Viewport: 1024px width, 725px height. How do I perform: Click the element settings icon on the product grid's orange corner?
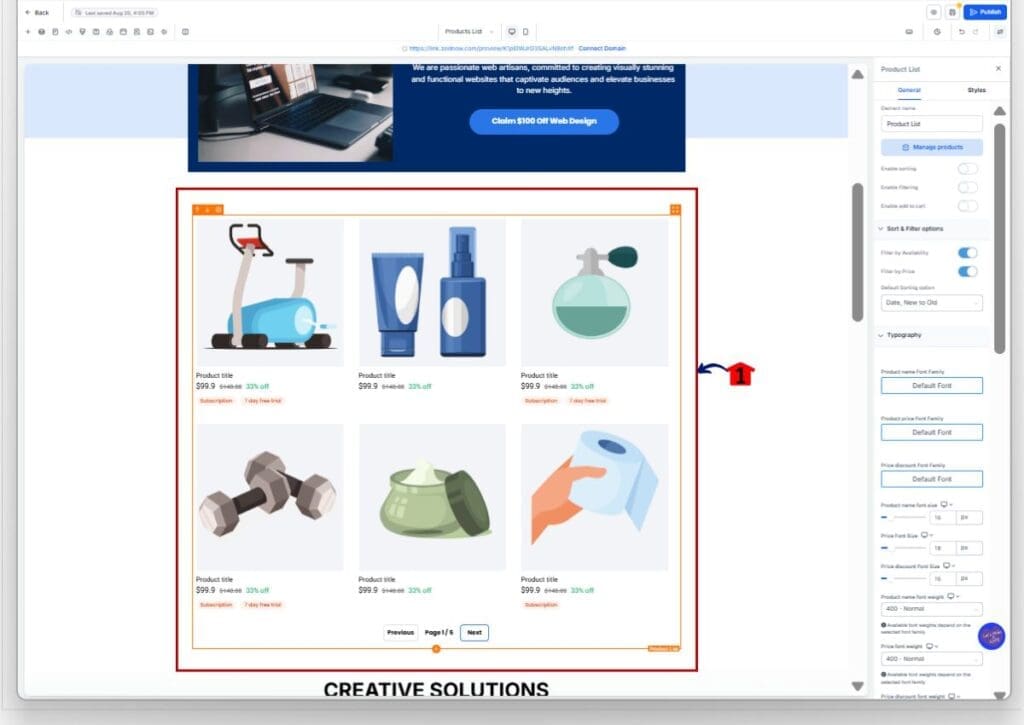point(219,210)
